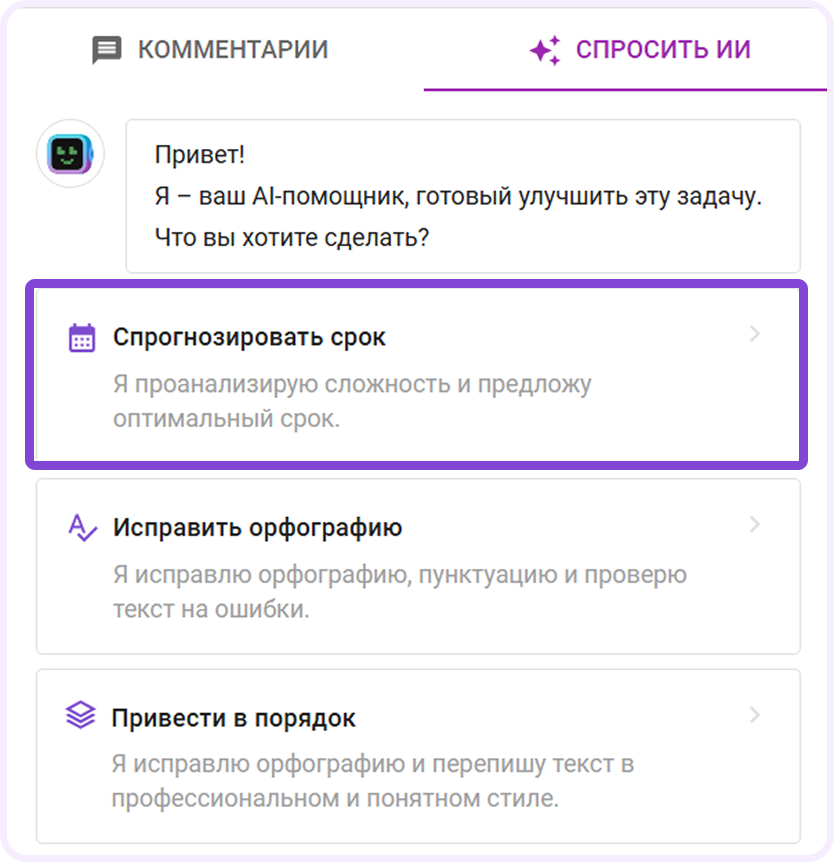Choose the Спрогнозировать срок option
The image size is (834, 862).
pyautogui.click(x=249, y=338)
